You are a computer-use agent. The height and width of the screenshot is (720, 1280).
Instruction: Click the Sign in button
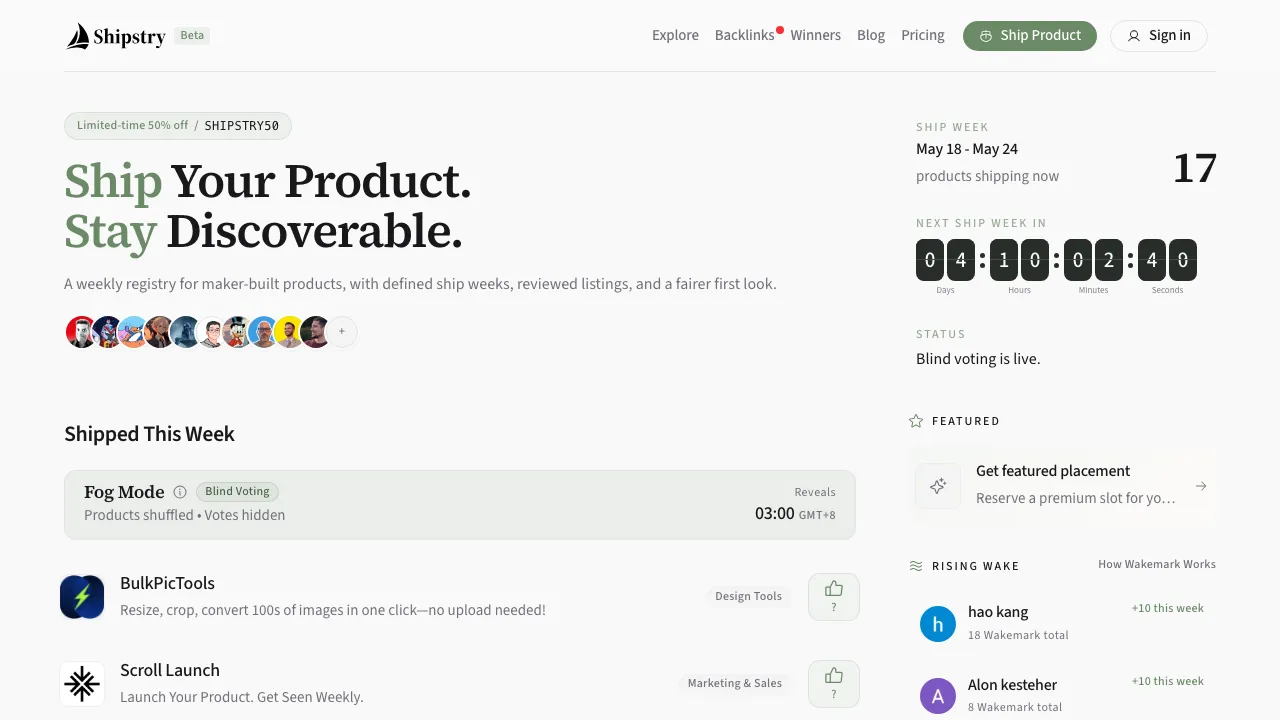point(1158,36)
